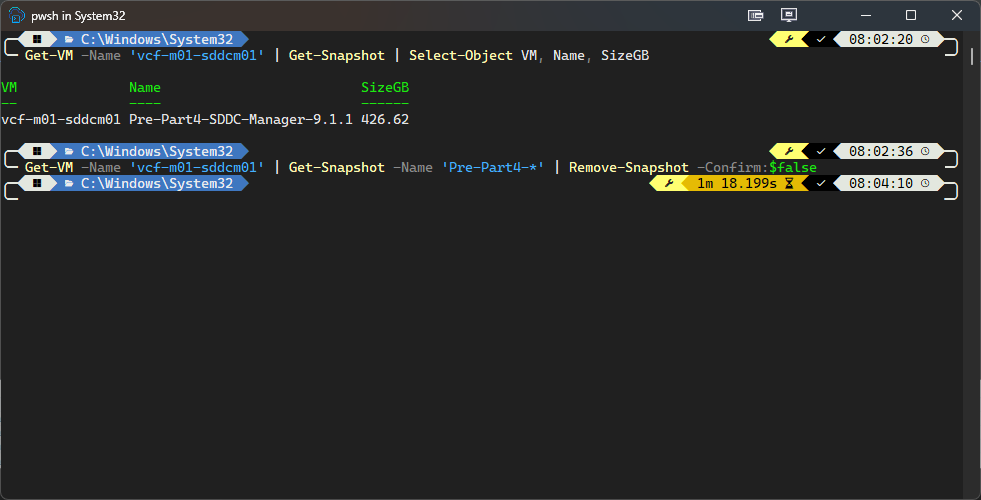The height and width of the screenshot is (500, 981).
Task: Click the 'Name' column header
Action: click(x=145, y=88)
